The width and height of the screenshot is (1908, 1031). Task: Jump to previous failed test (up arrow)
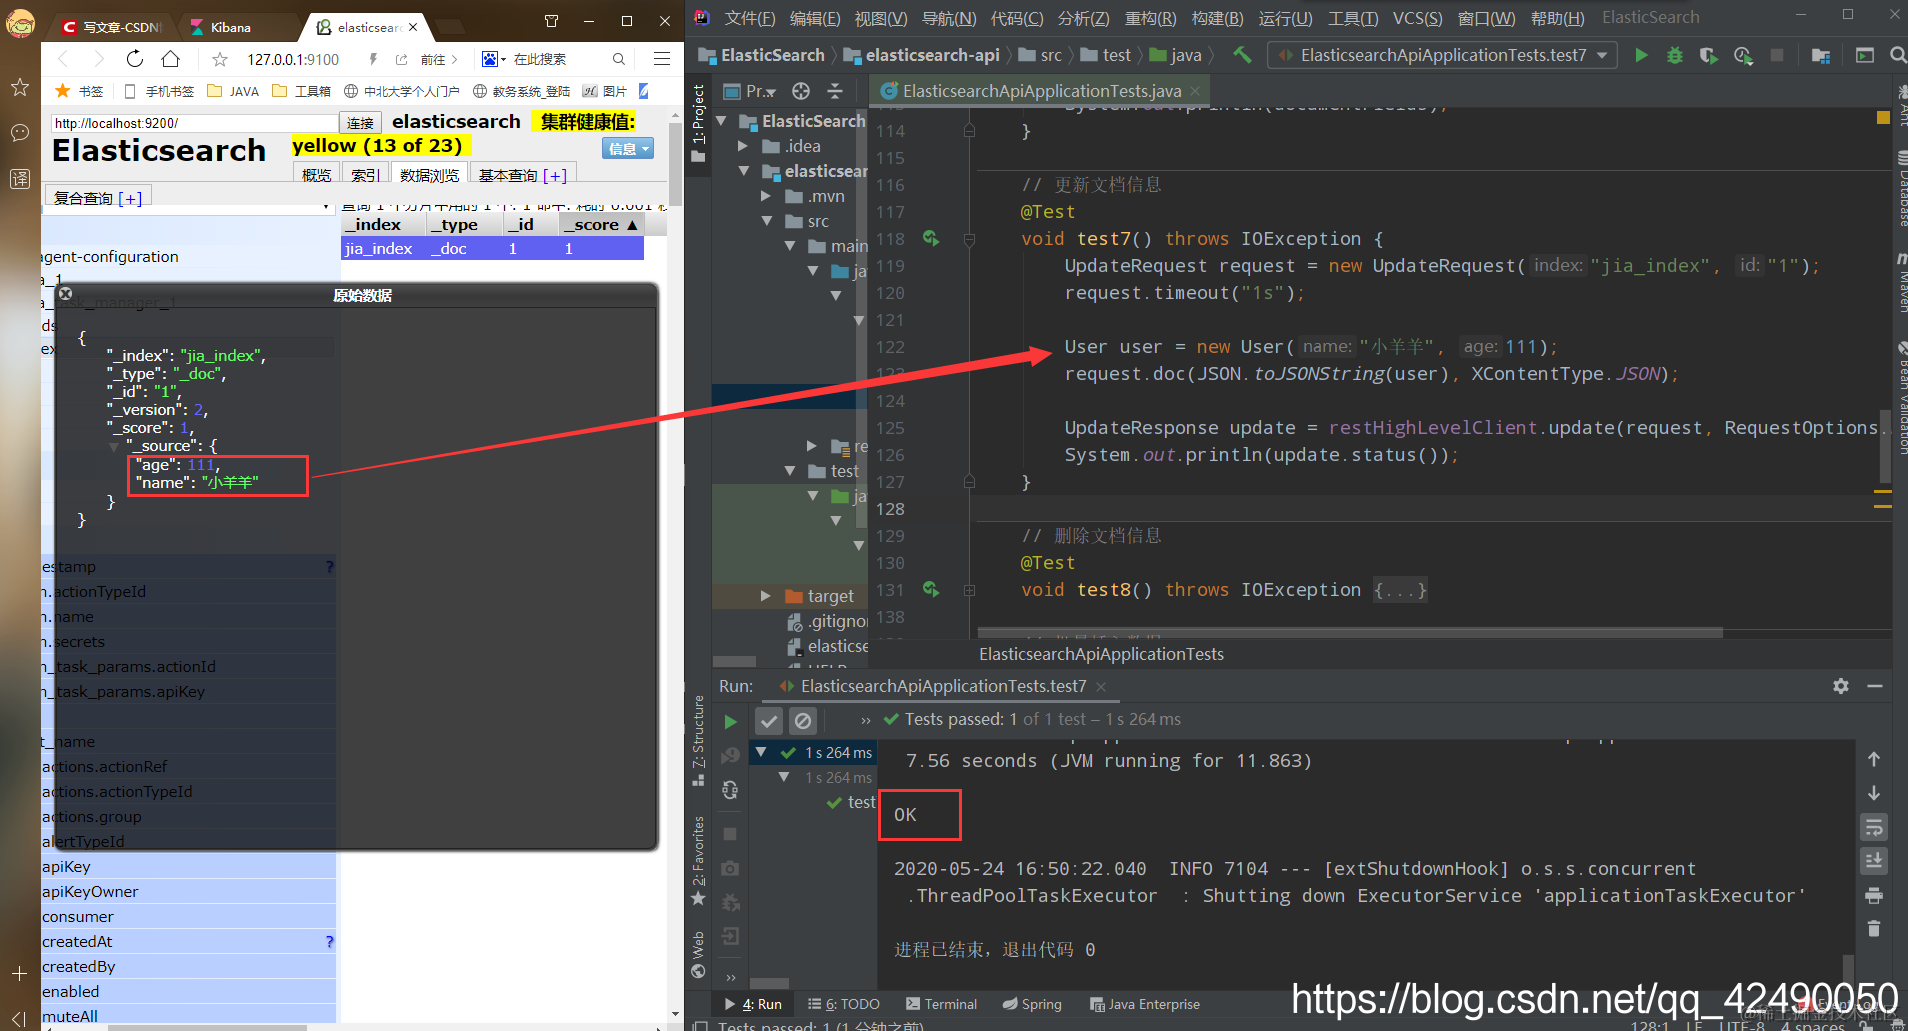(x=1874, y=759)
